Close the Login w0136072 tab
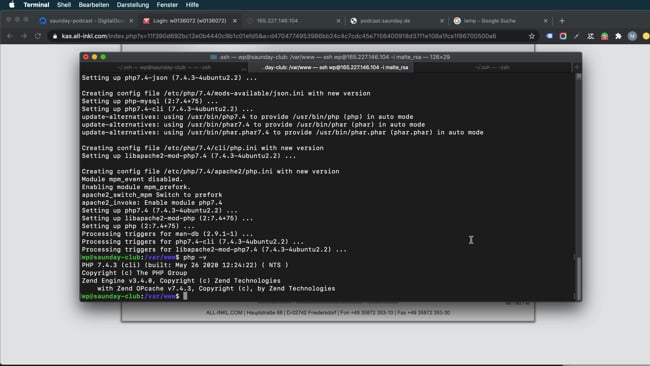Image resolution: width=650 pixels, height=366 pixels. click(235, 21)
